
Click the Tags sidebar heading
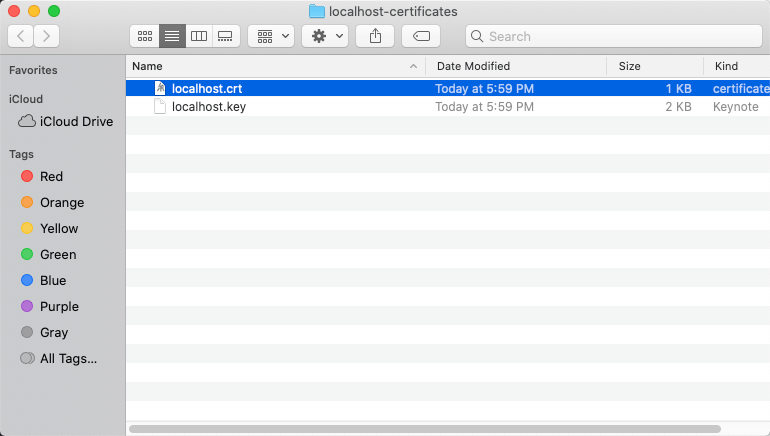22,154
